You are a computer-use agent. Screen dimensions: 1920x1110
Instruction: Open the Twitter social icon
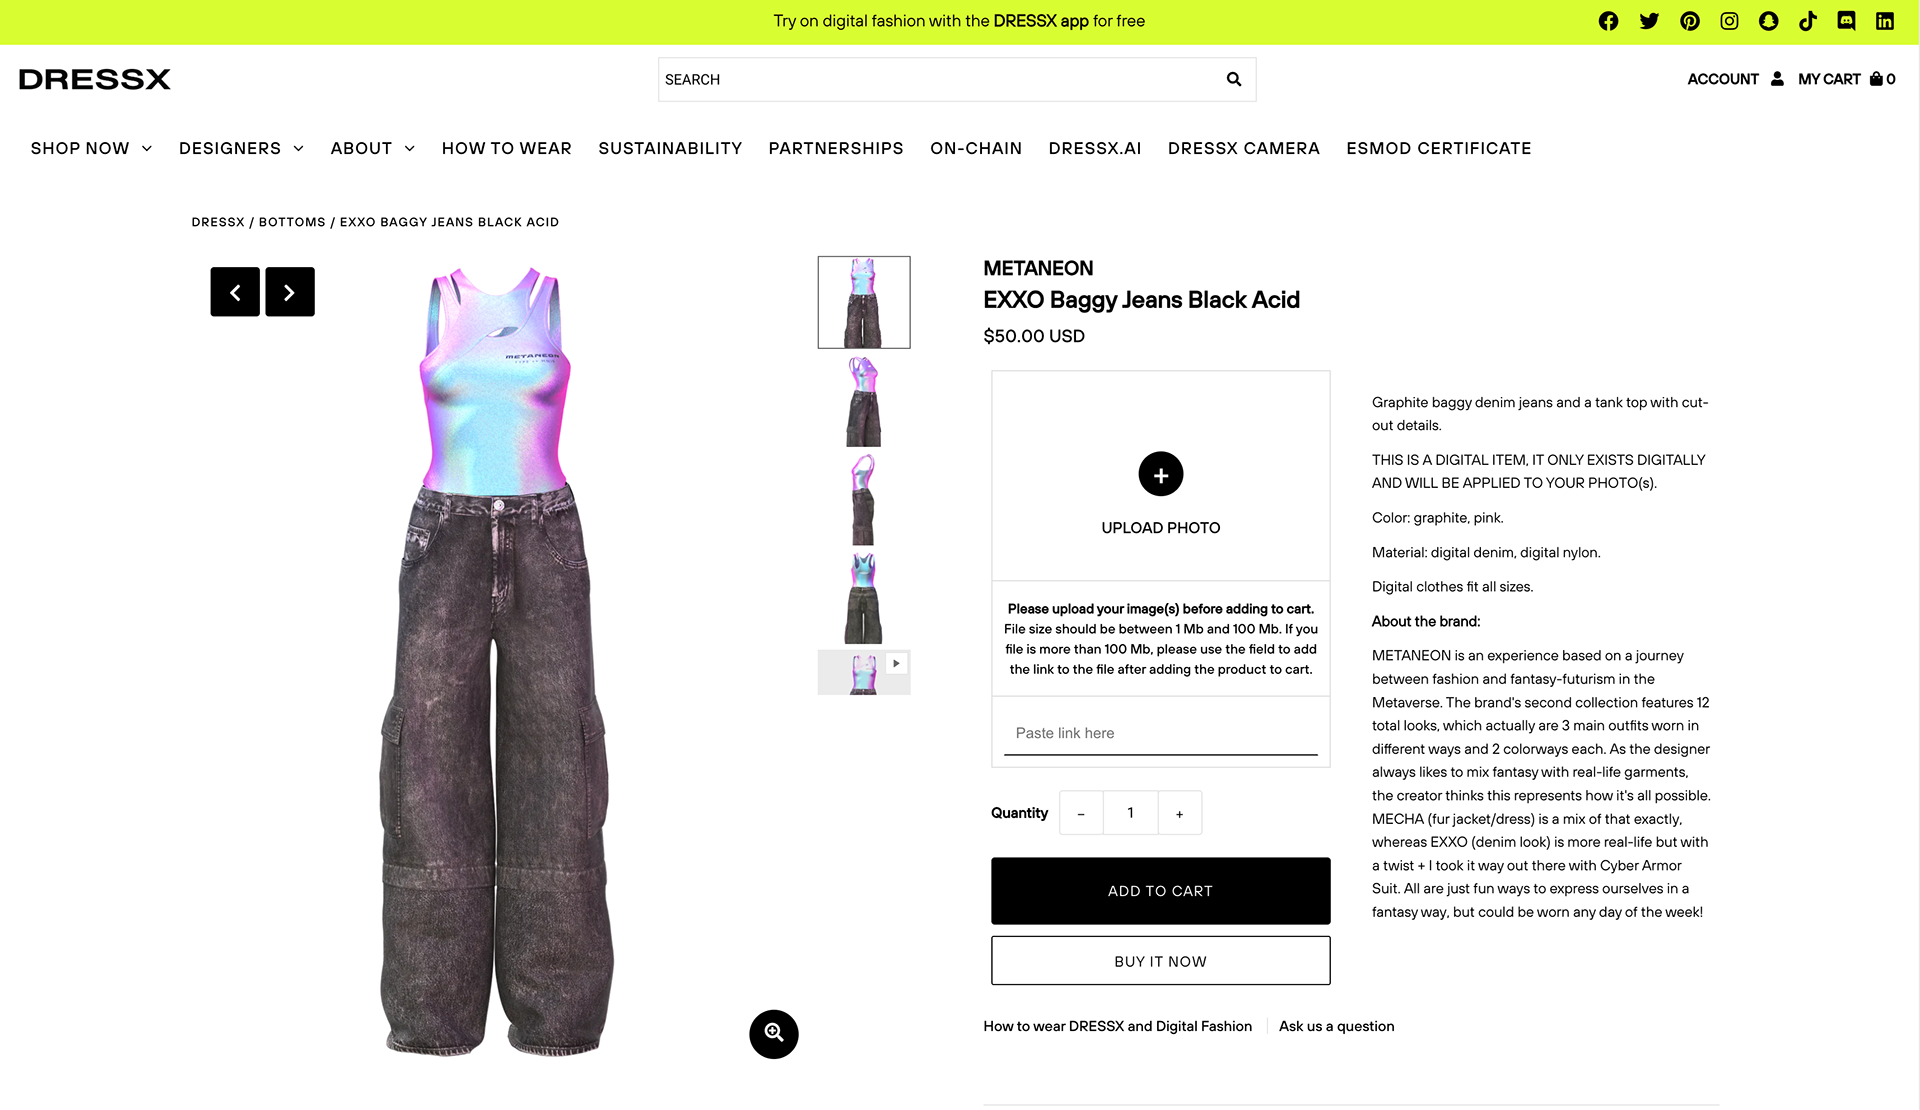[x=1649, y=21]
